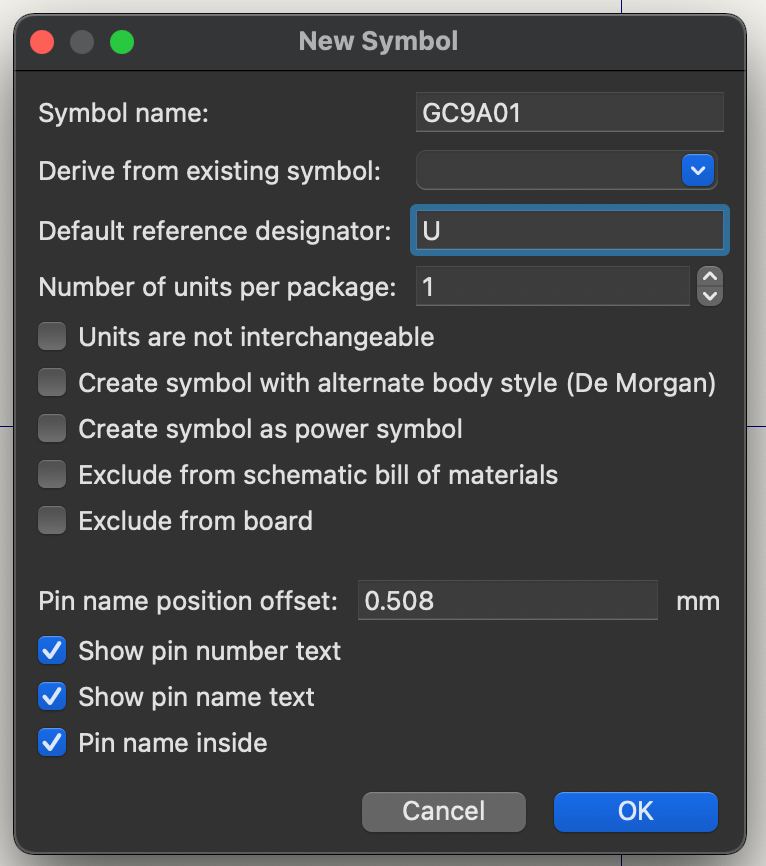Enable Create symbol as power symbol
The width and height of the screenshot is (766, 866).
point(52,429)
